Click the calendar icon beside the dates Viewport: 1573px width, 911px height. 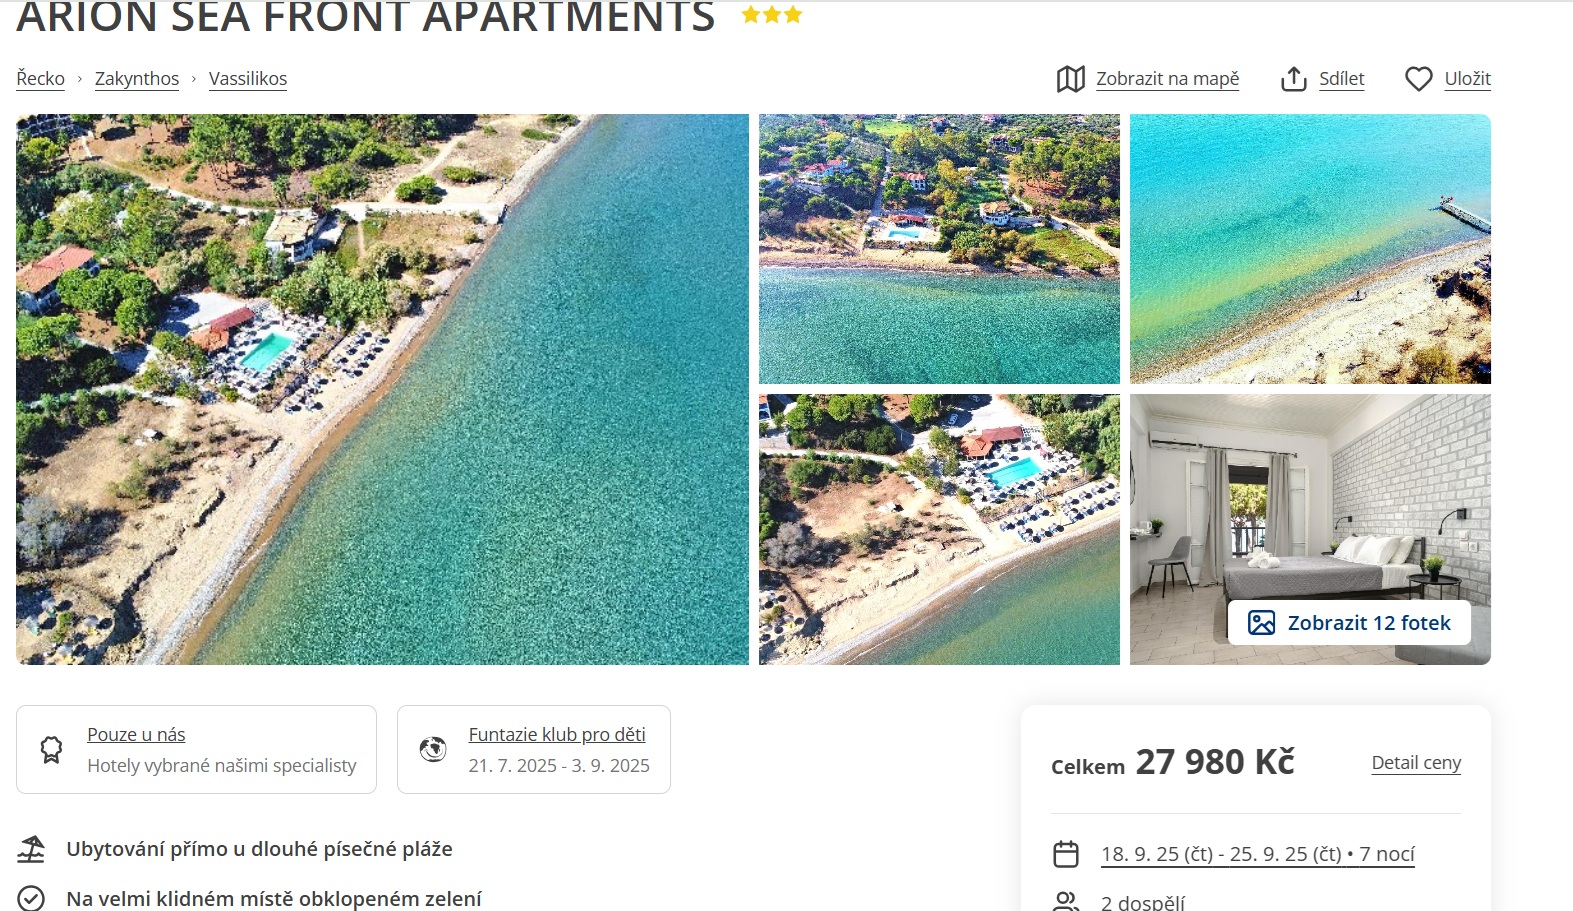coord(1066,854)
